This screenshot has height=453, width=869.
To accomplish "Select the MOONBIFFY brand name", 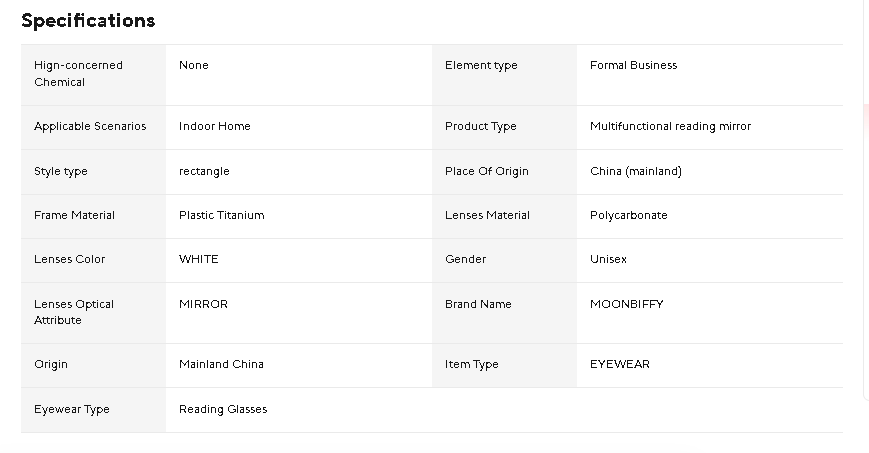I will point(626,305).
